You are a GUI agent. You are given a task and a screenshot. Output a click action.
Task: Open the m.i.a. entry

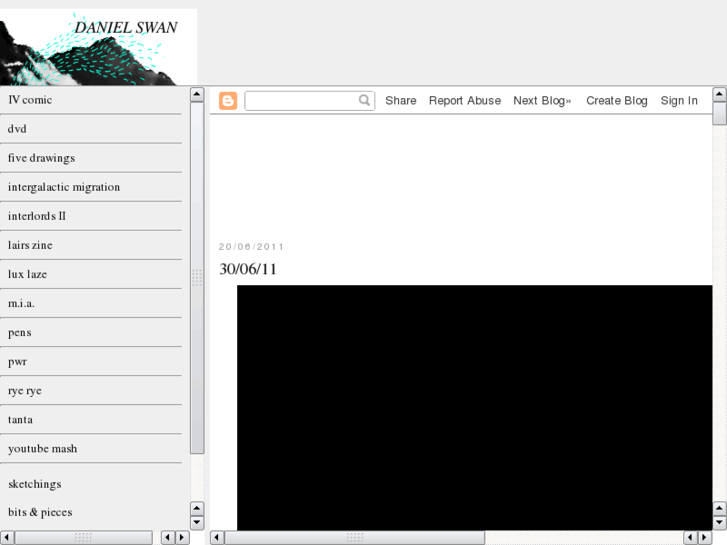click(x=21, y=303)
